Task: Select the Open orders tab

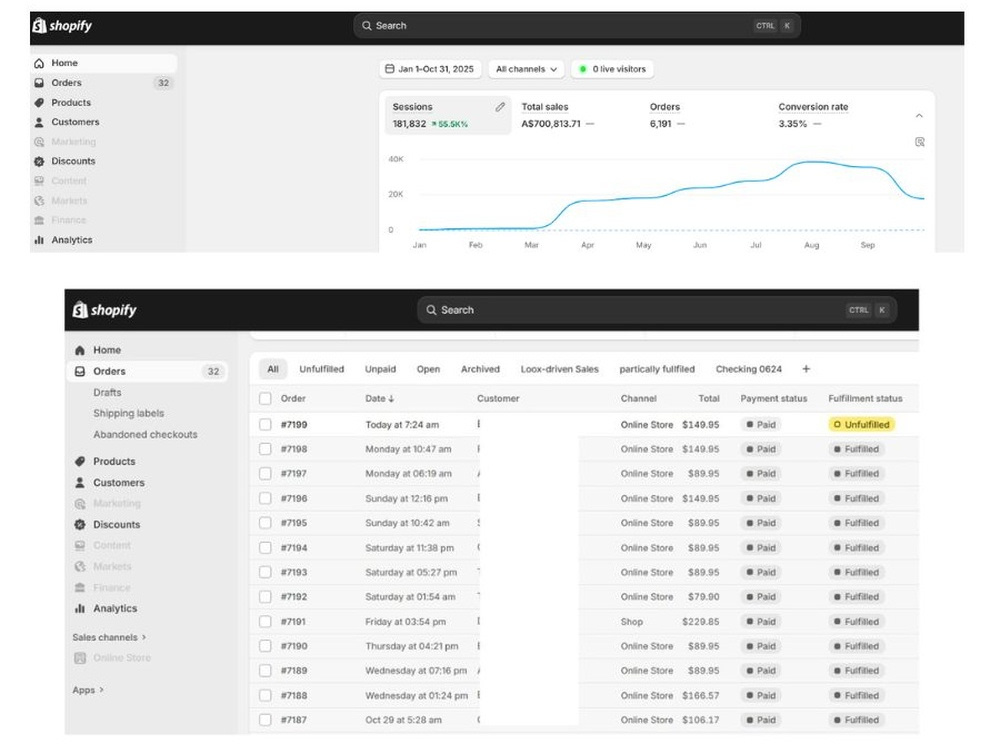Action: [429, 369]
